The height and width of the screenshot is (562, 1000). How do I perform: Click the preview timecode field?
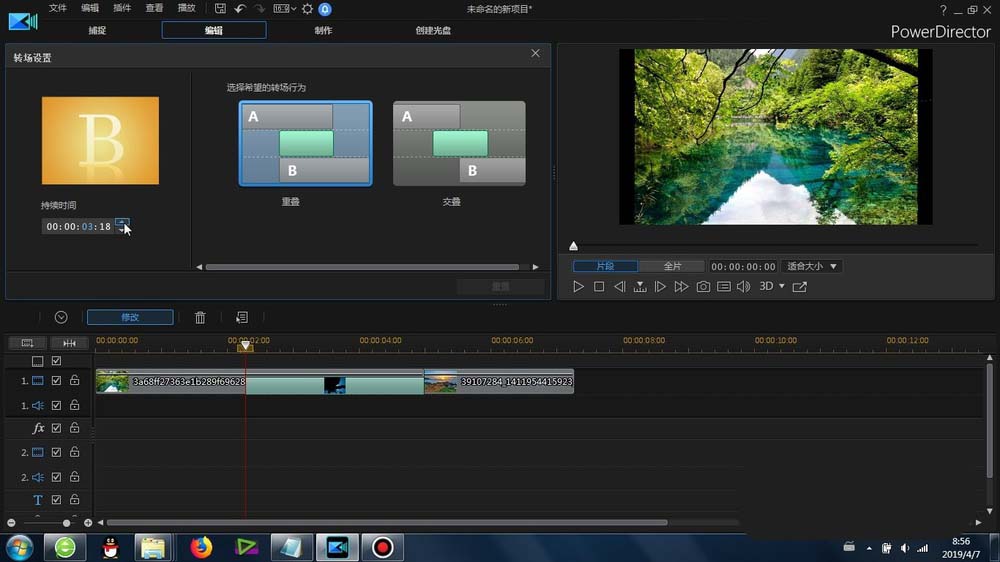pos(743,267)
